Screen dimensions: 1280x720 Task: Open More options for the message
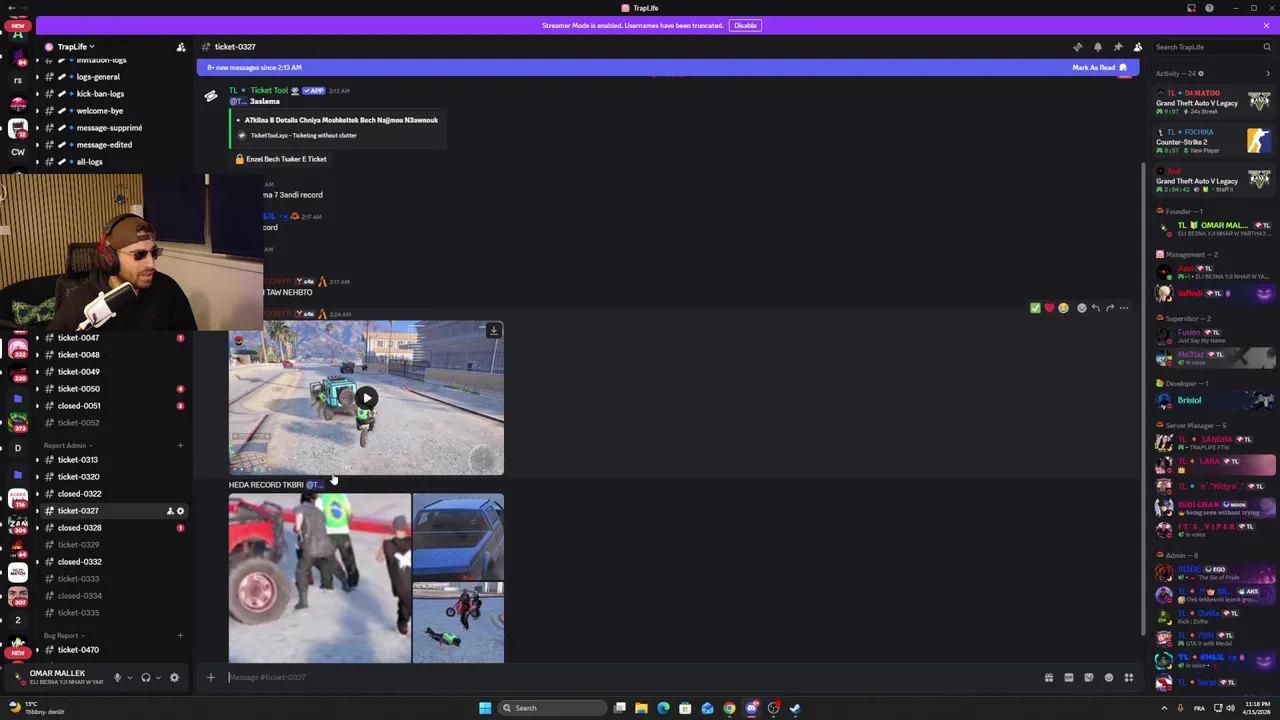(1124, 308)
